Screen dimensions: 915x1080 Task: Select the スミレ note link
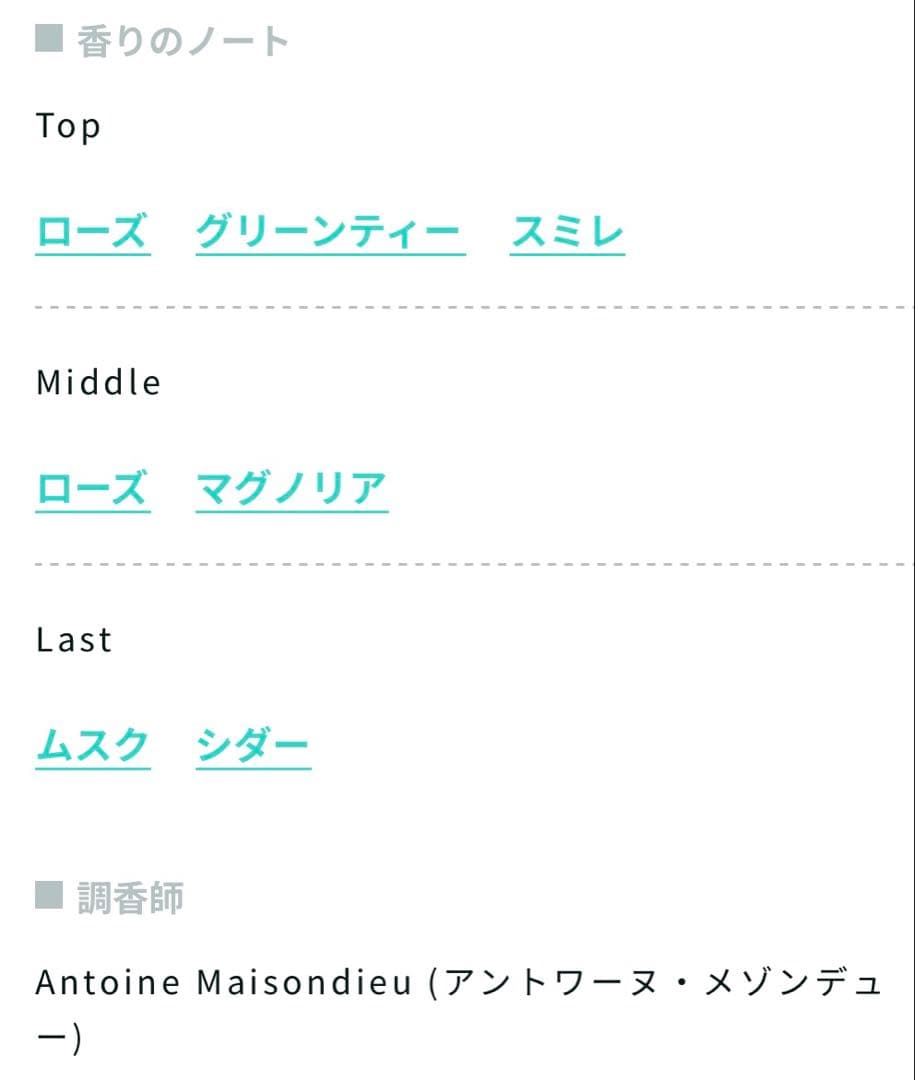[x=567, y=234]
